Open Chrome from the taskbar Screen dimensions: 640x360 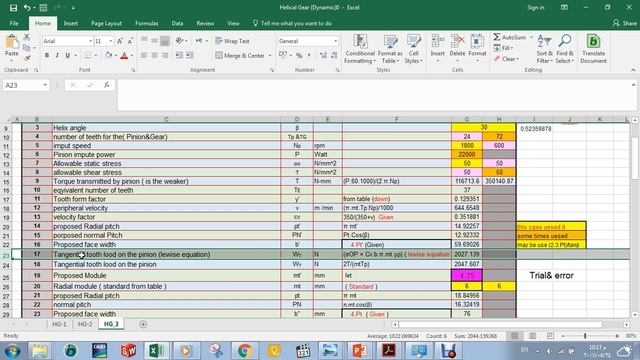(245, 351)
